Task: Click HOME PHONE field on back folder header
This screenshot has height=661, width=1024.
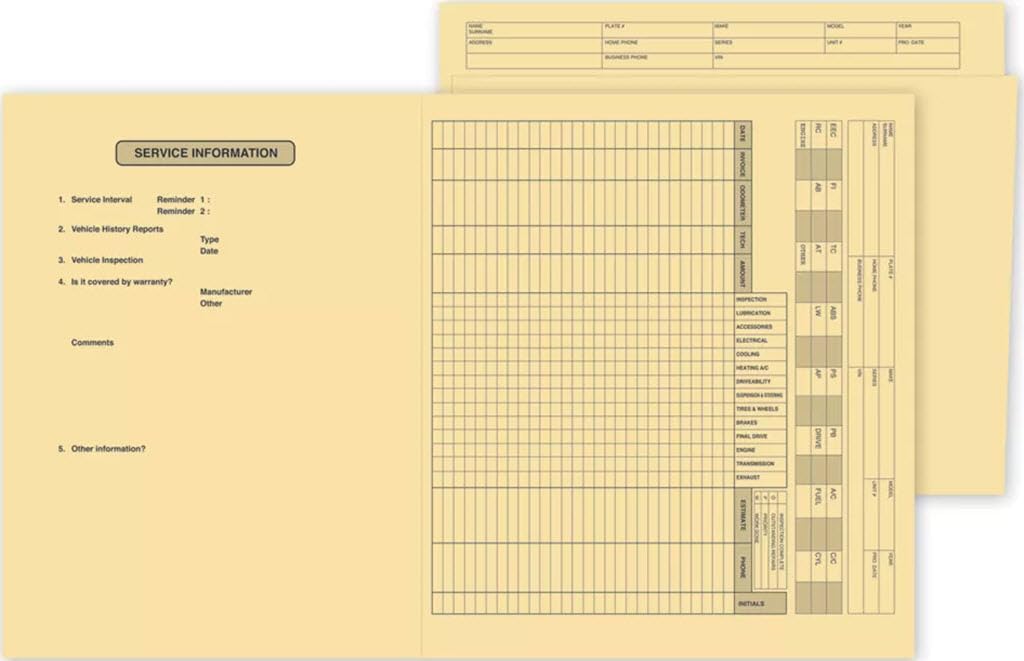Action: [x=657, y=45]
